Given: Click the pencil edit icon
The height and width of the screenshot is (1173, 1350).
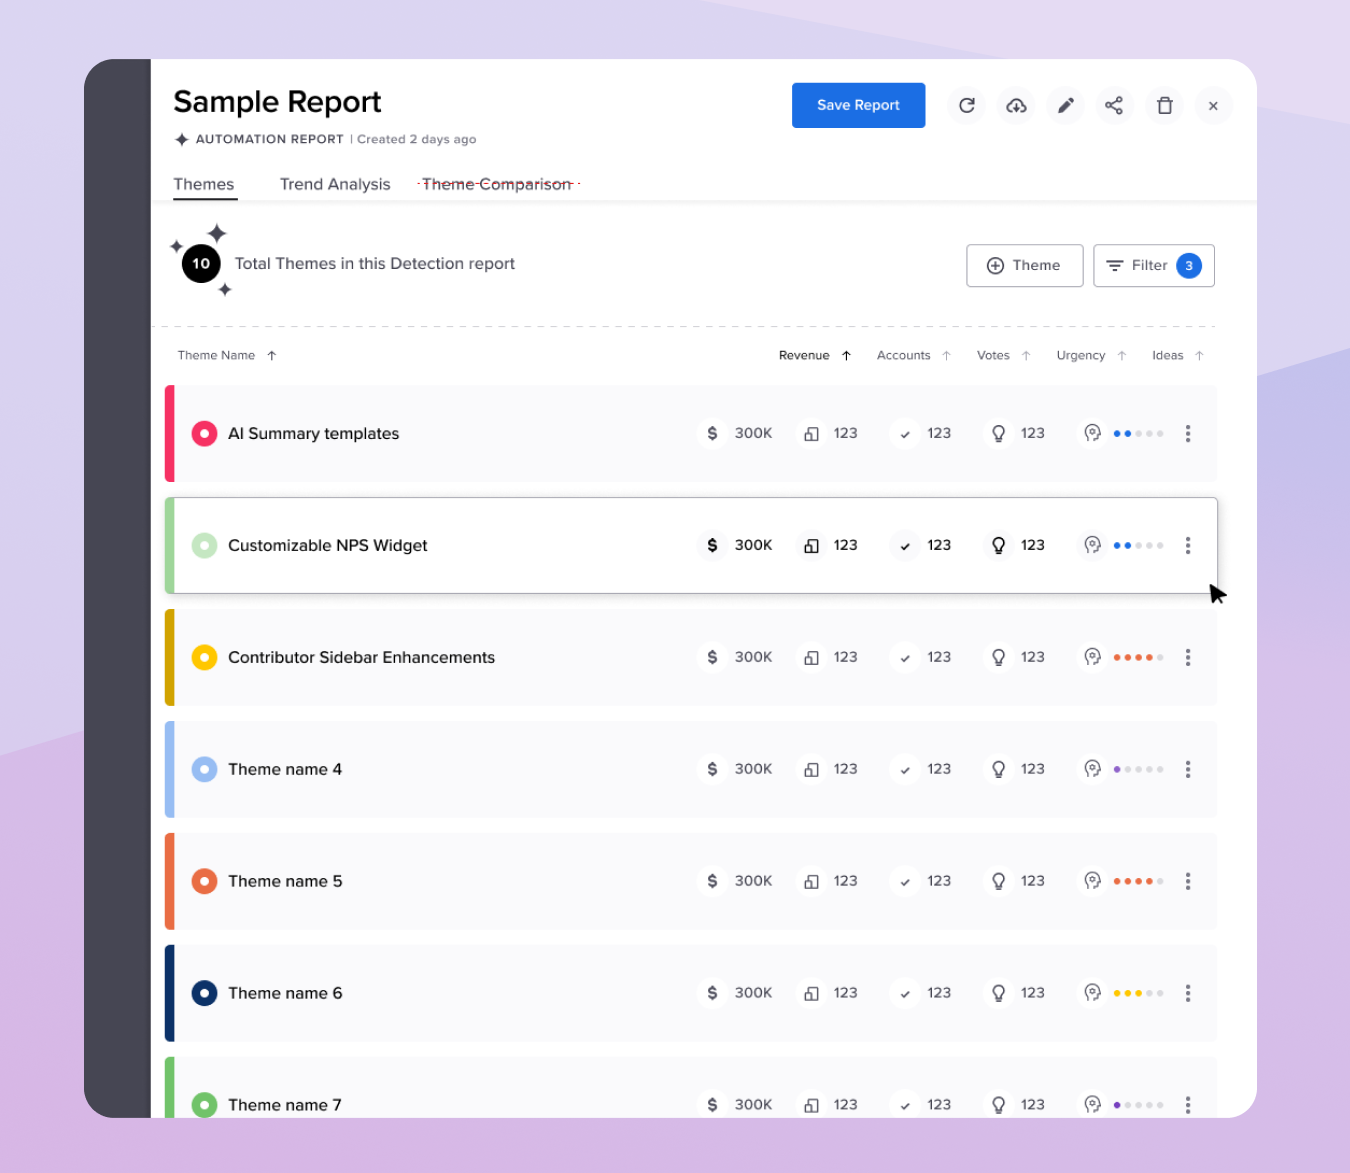Looking at the screenshot, I should [x=1066, y=105].
